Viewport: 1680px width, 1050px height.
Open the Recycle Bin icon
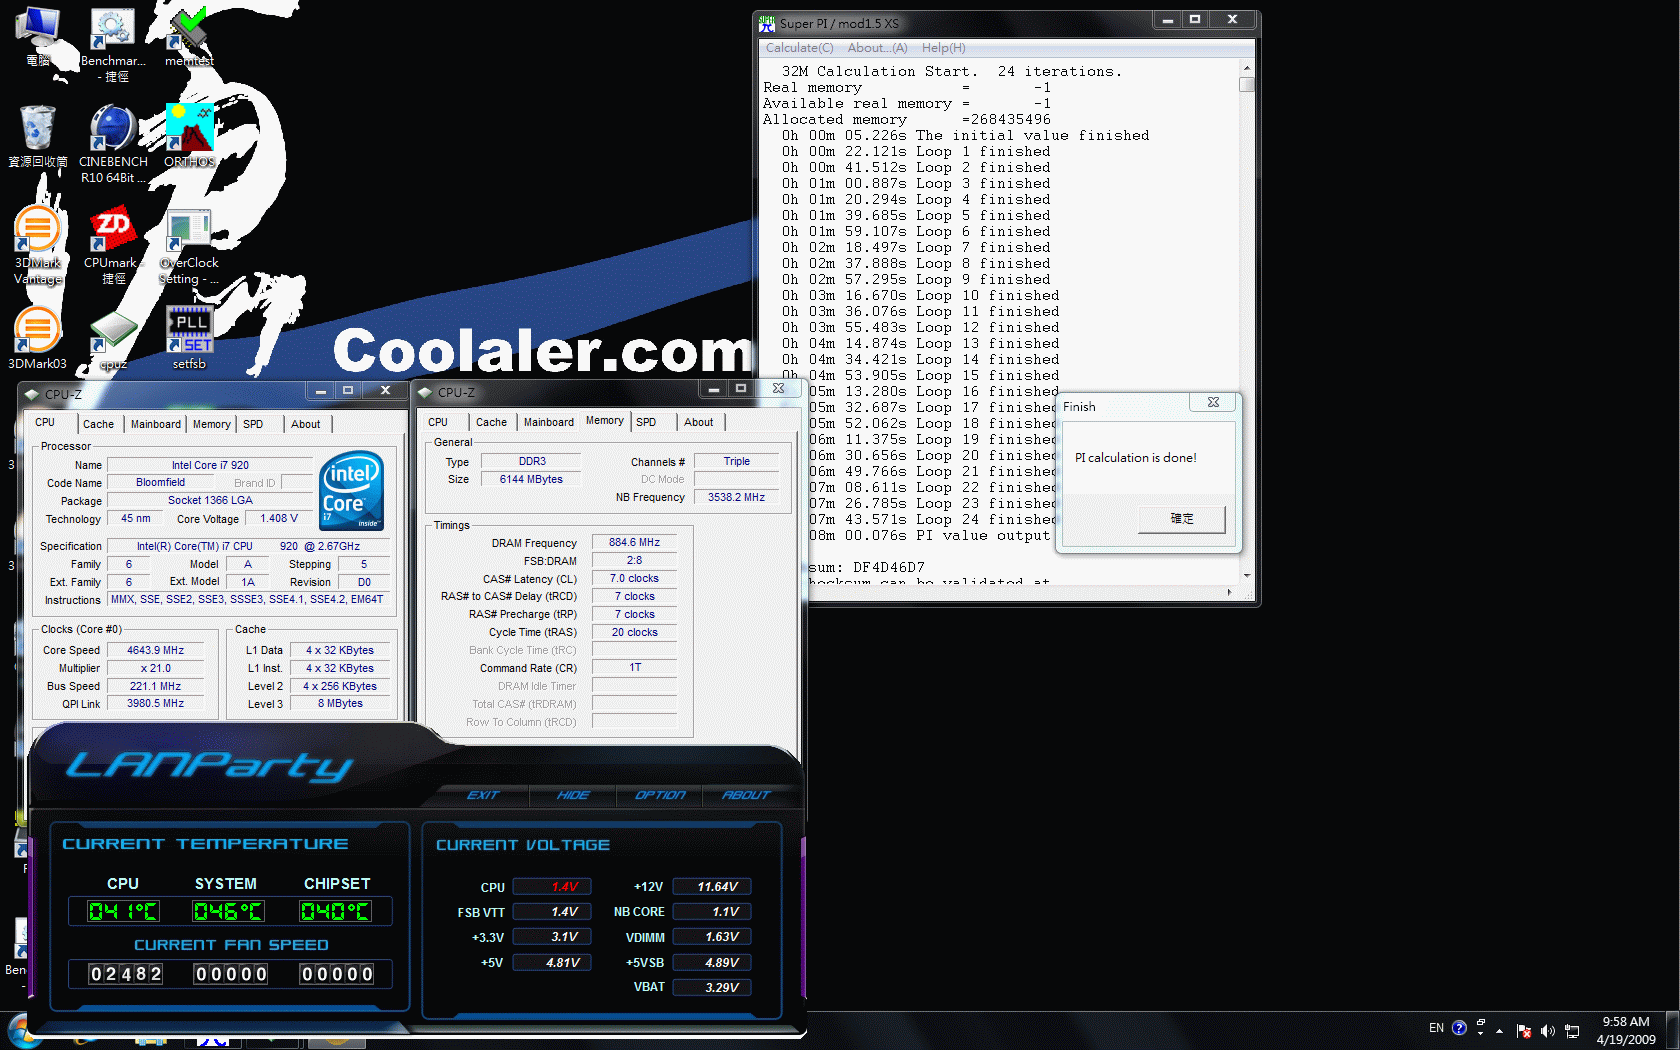click(x=37, y=135)
